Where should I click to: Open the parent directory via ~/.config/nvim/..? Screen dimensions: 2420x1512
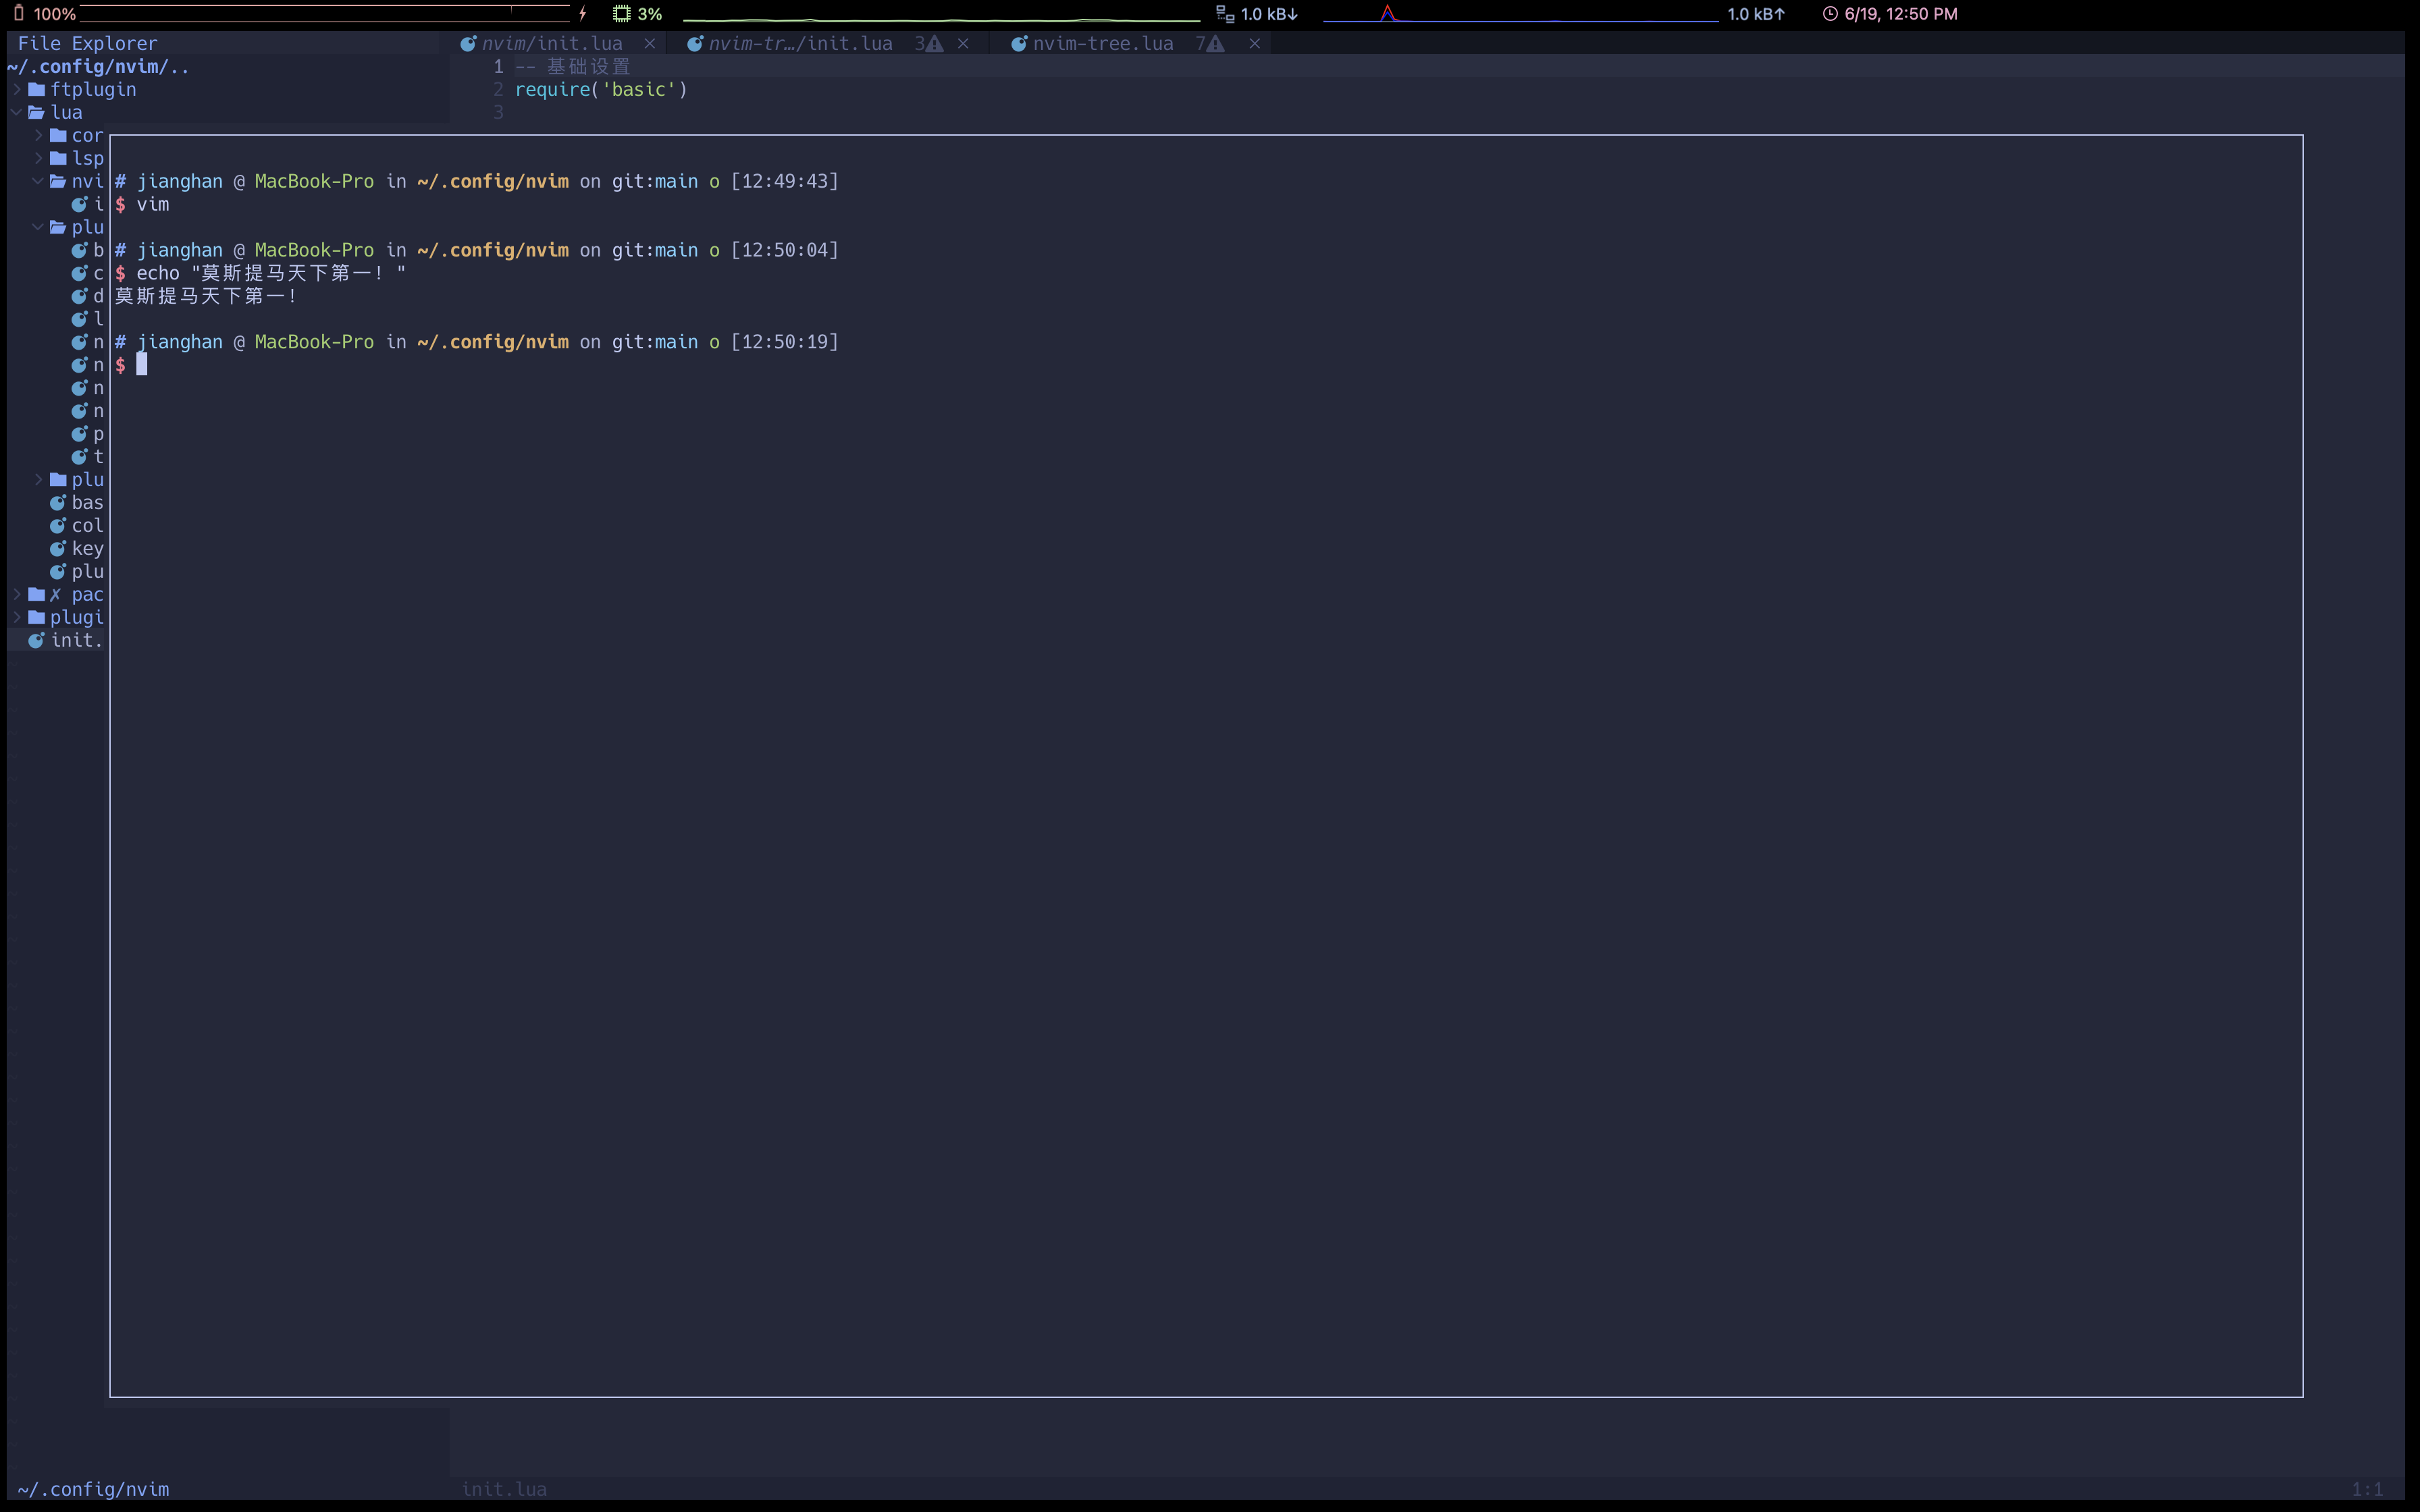click(x=97, y=66)
